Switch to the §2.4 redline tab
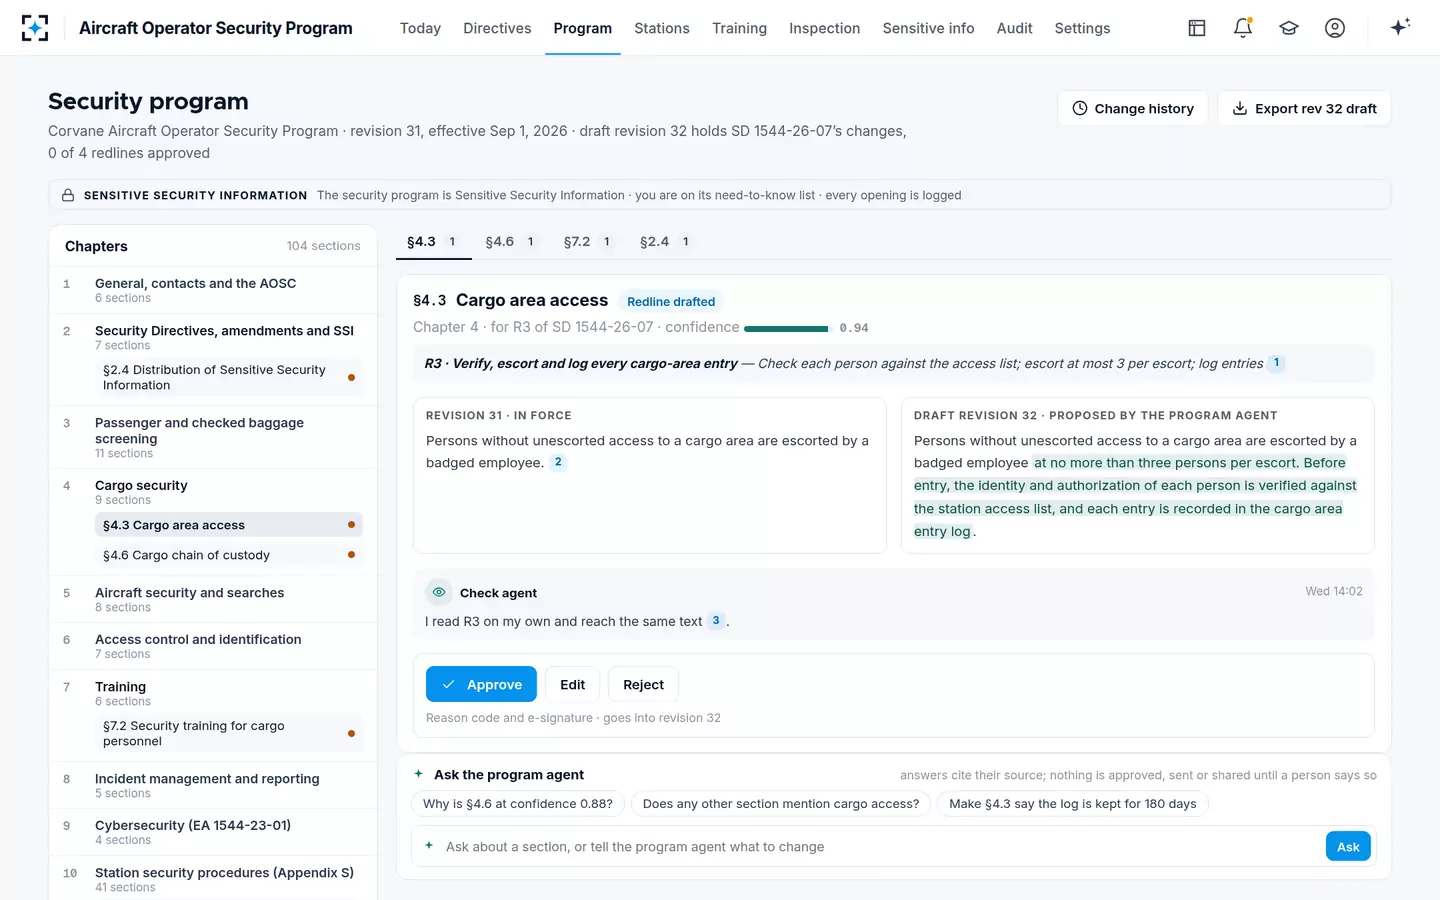 pos(665,242)
